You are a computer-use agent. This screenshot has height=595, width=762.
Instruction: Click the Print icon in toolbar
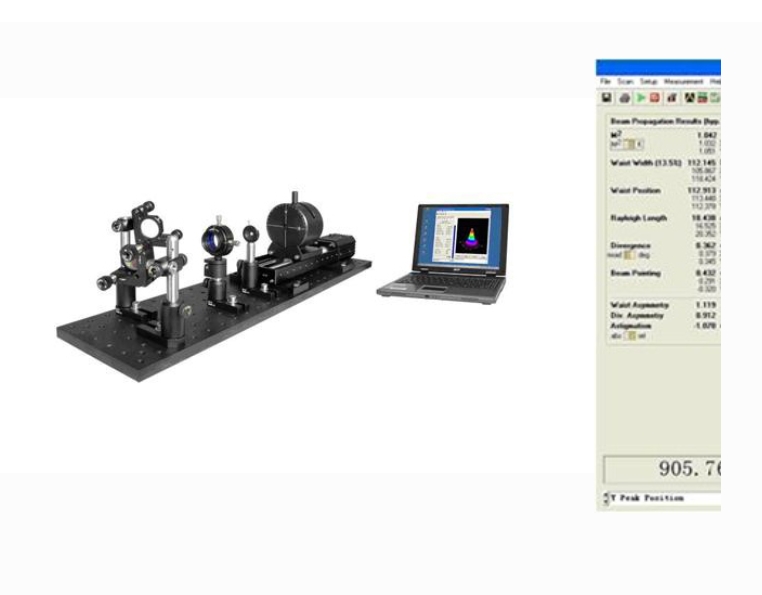pyautogui.click(x=624, y=98)
